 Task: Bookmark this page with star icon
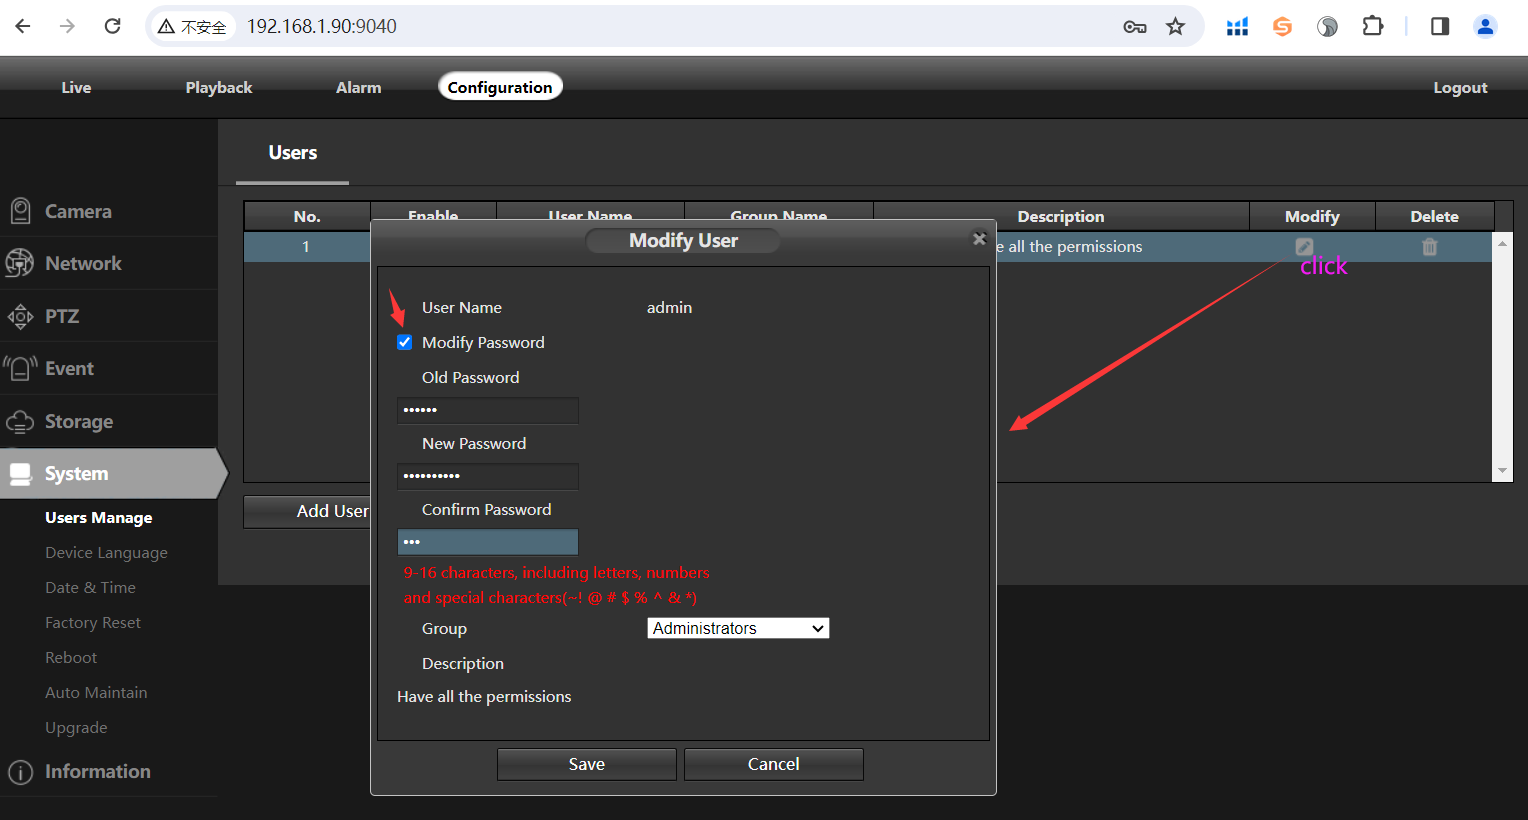click(x=1175, y=26)
